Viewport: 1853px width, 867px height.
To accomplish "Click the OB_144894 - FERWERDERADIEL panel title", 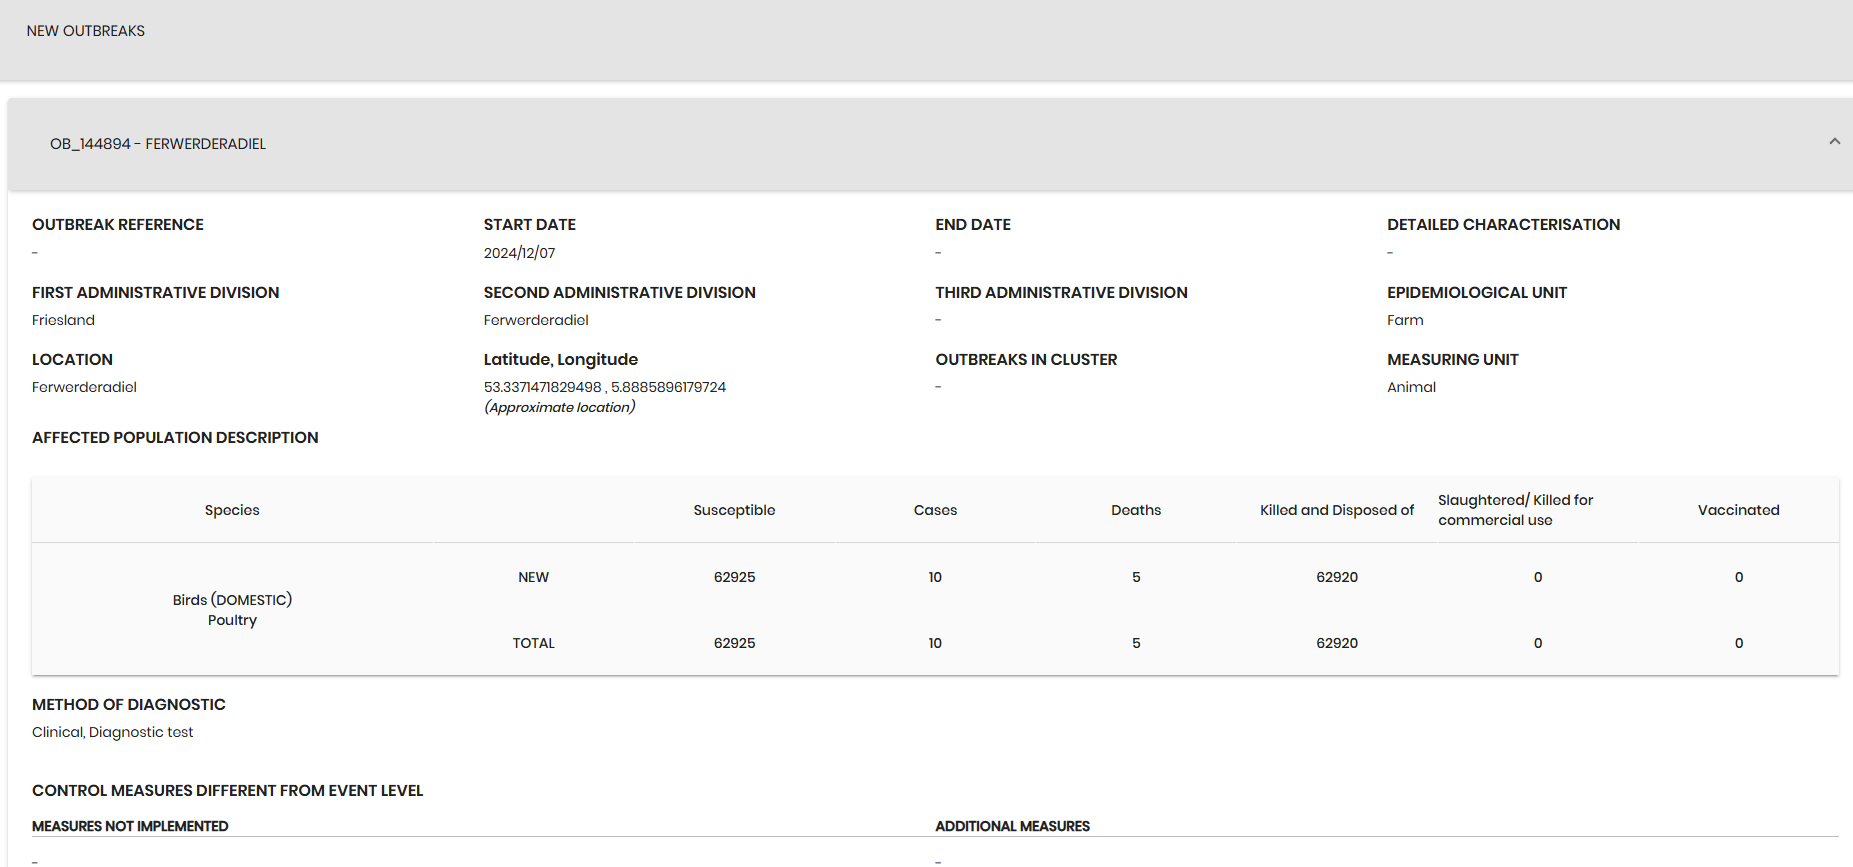I will click(158, 144).
